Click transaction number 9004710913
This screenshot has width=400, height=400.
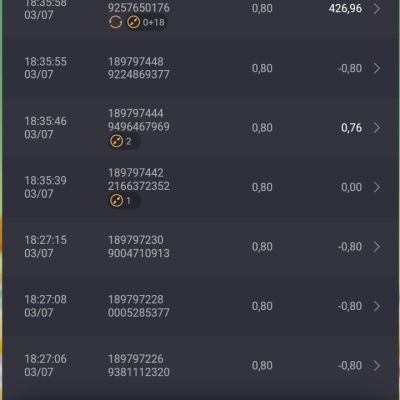coord(139,253)
